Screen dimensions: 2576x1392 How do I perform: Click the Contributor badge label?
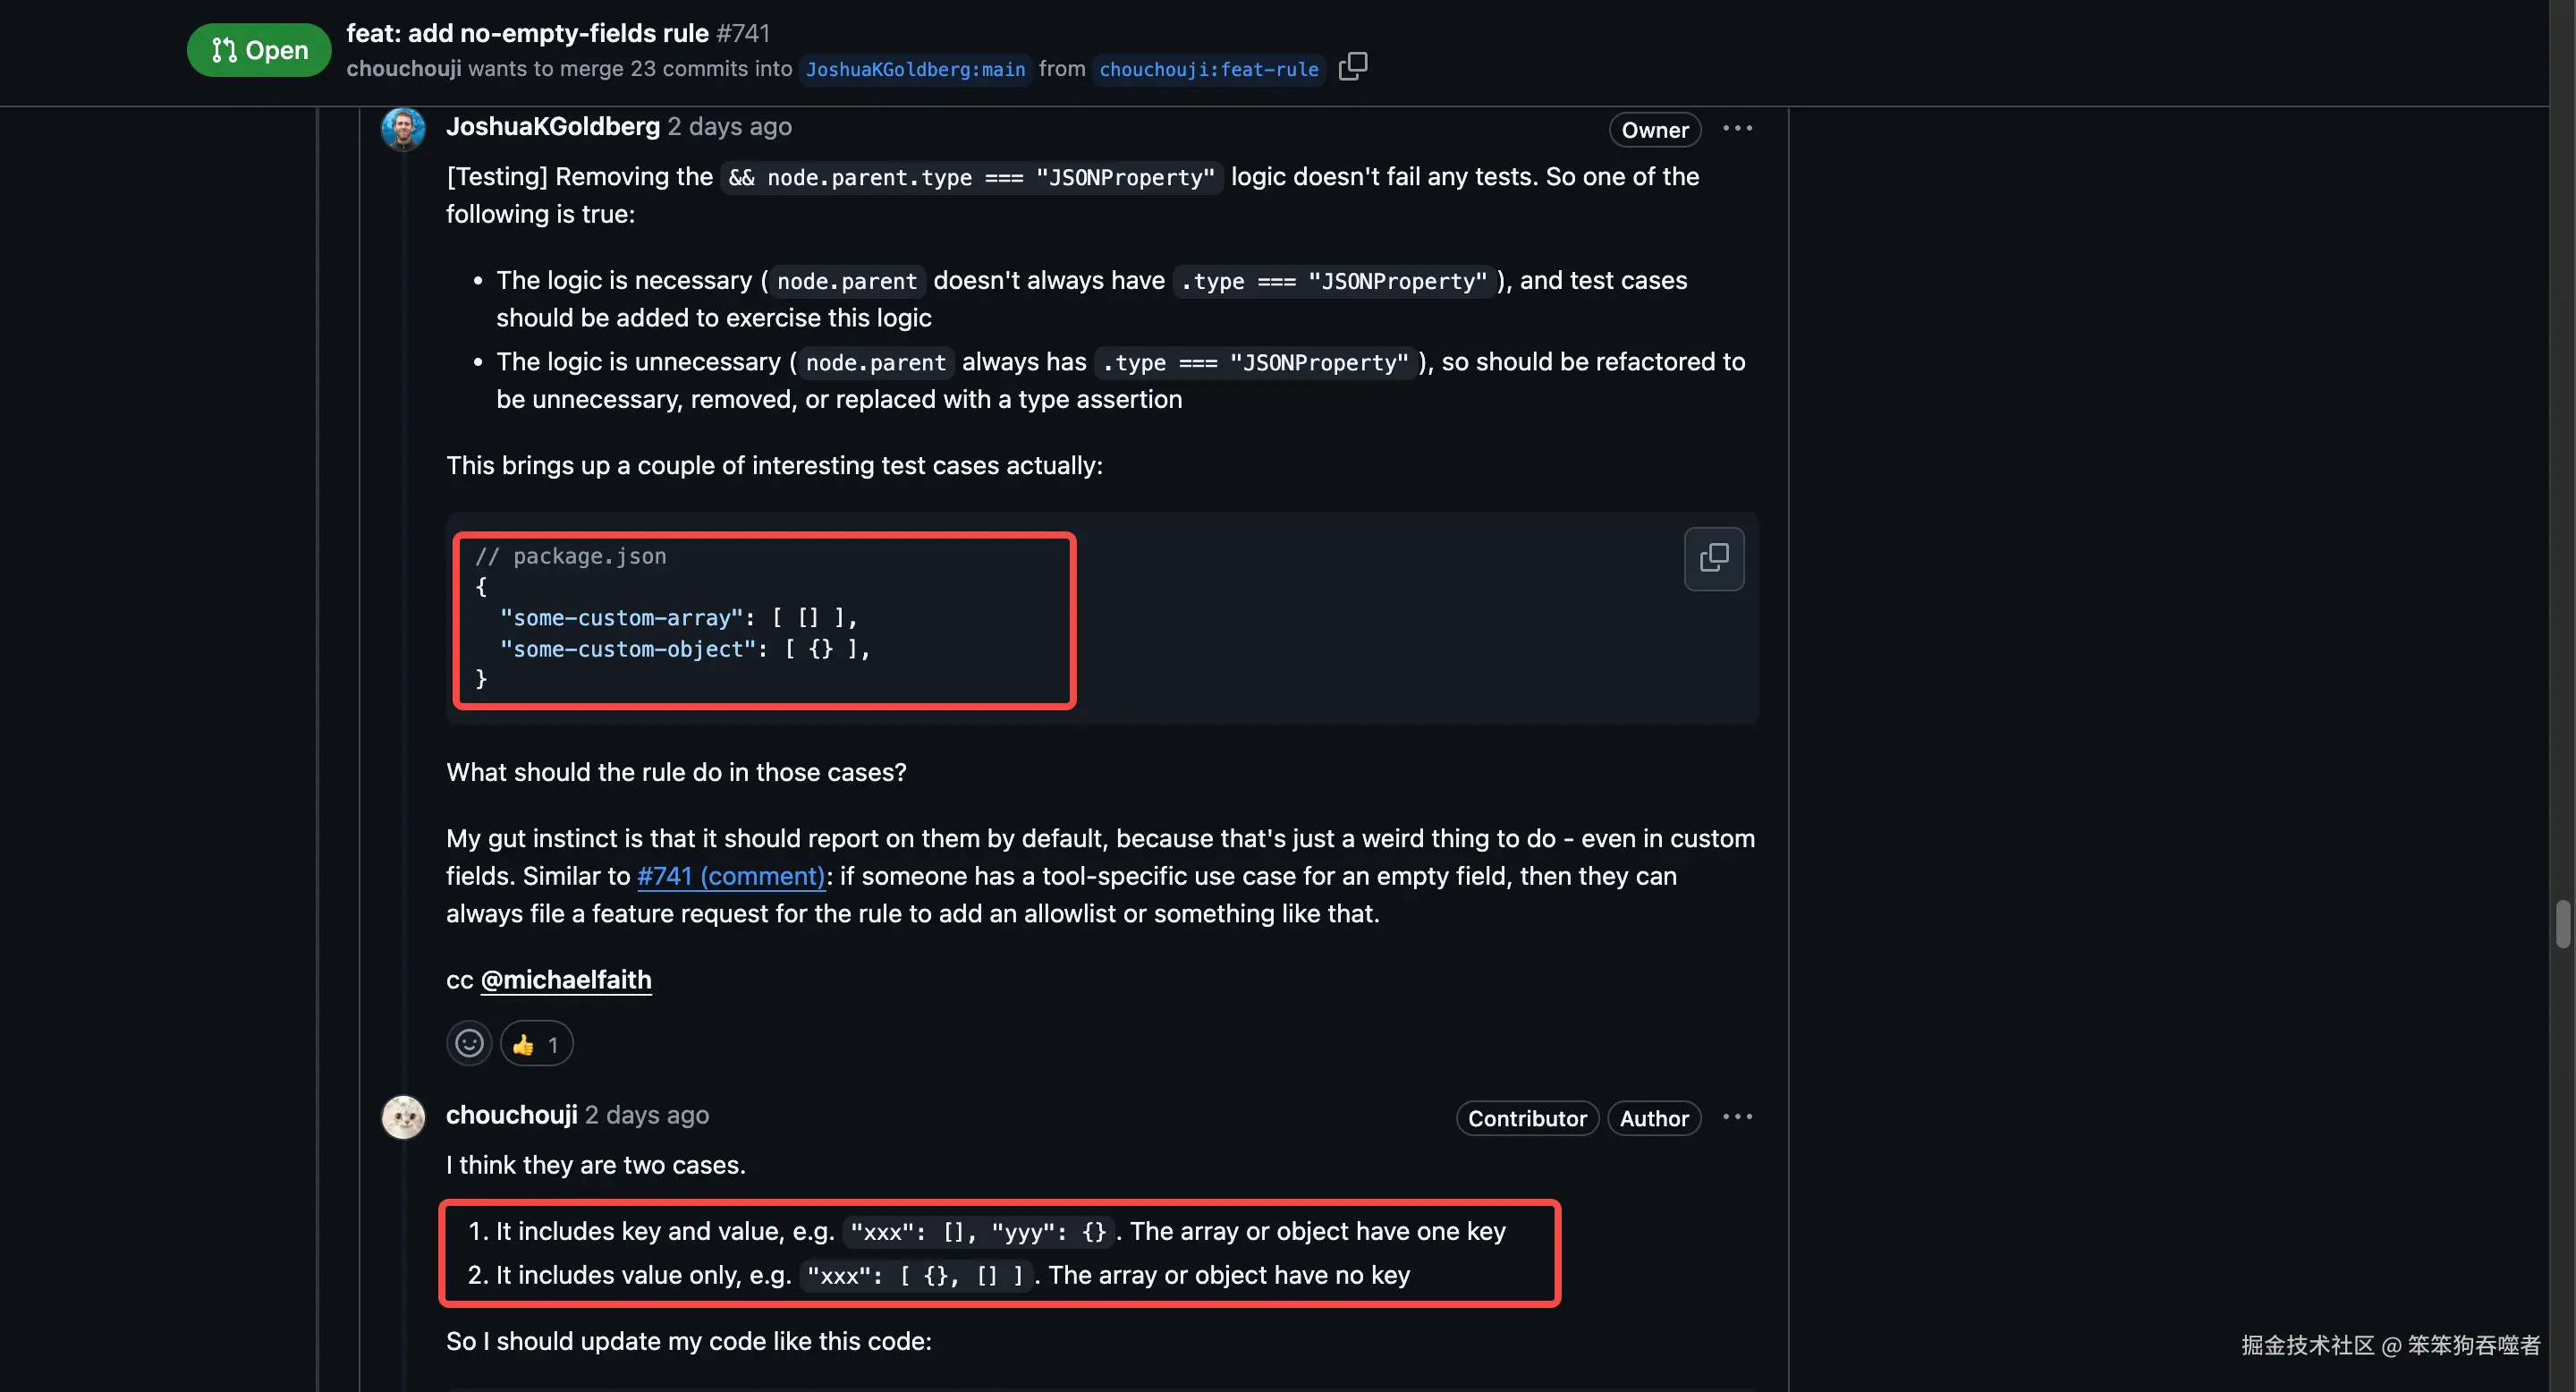[1526, 1118]
